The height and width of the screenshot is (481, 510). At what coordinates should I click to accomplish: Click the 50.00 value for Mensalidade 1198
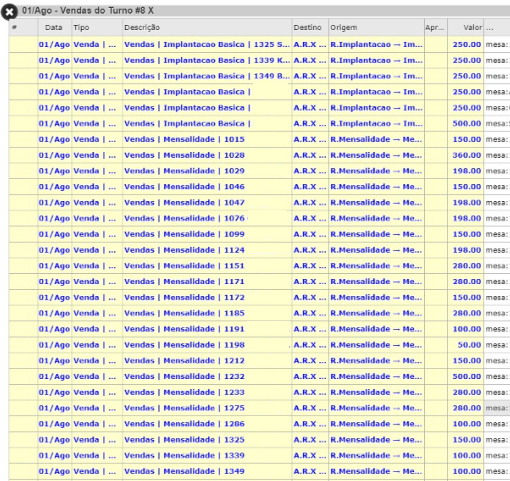pyautogui.click(x=469, y=345)
